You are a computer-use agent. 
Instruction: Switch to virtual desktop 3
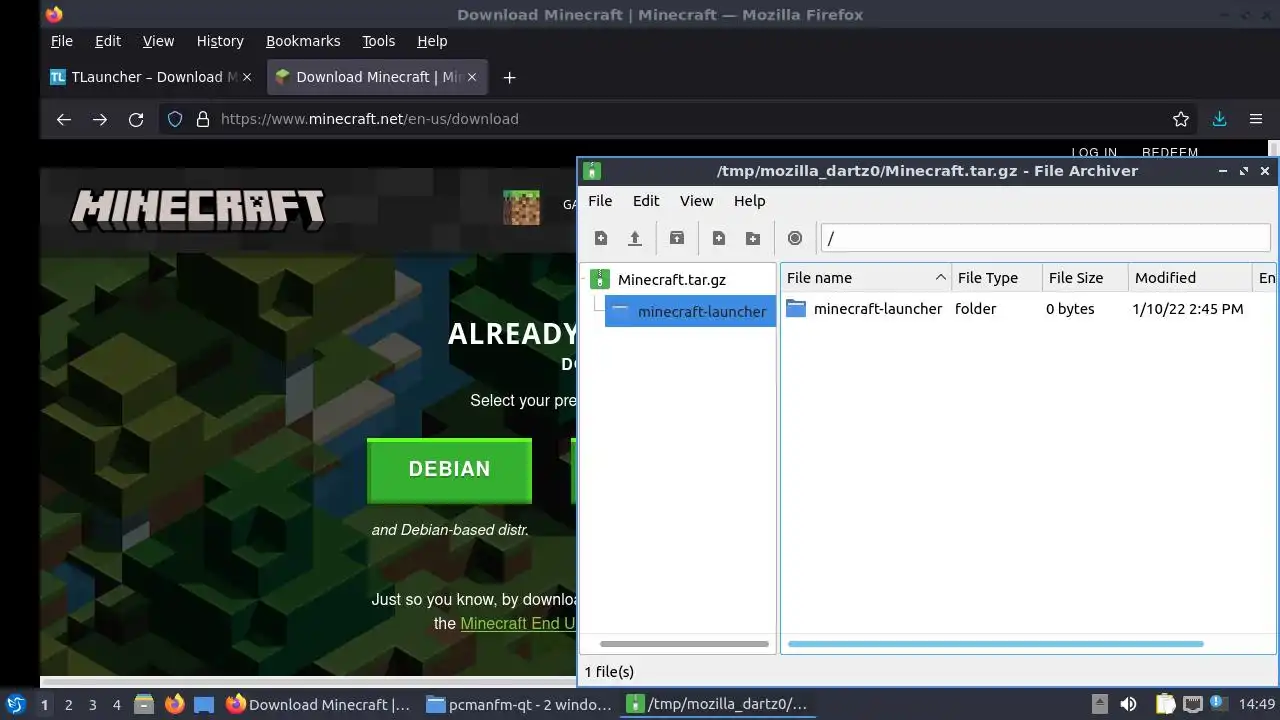92,705
